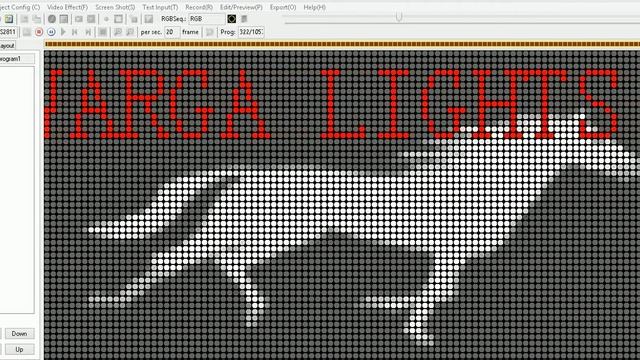Open the Text Input(T) menu
The image size is (640, 360).
tap(160, 7)
